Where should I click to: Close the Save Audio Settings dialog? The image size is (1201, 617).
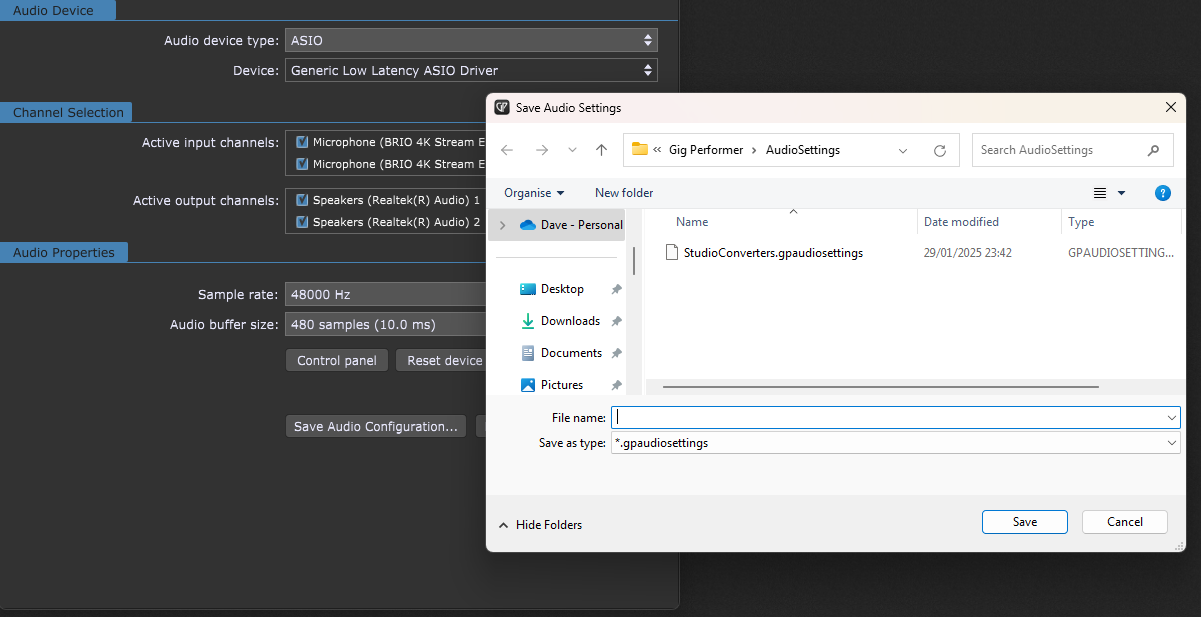click(1170, 108)
